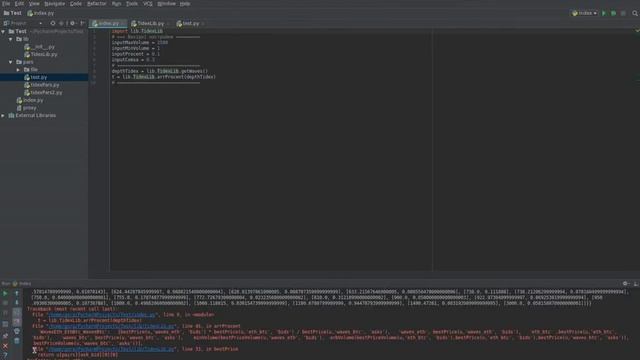Open the Navigate menu
The height and width of the screenshot is (360, 640).
tap(55, 4)
